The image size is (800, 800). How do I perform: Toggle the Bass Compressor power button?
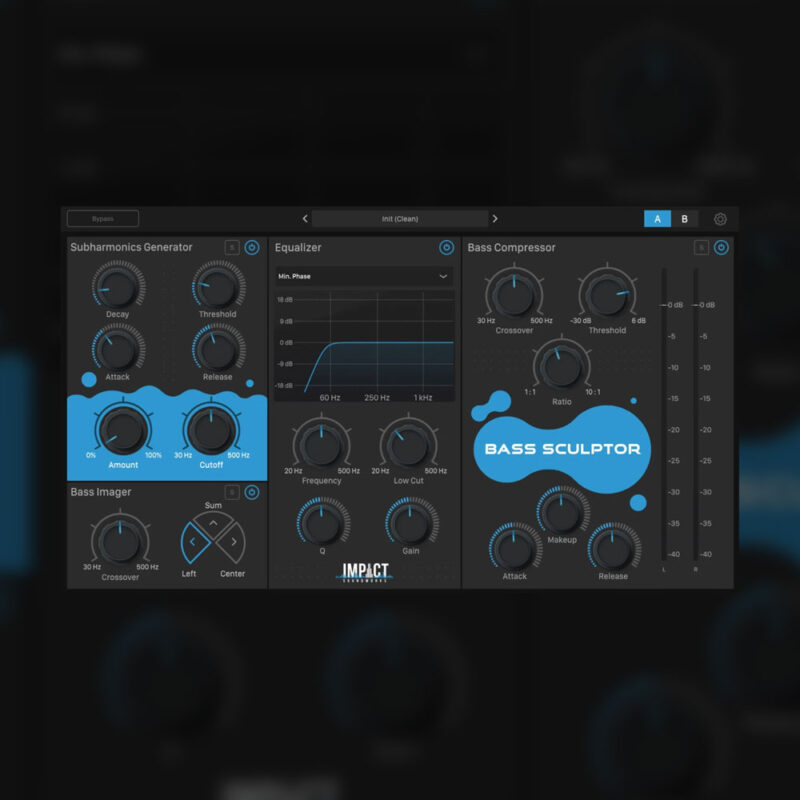click(721, 247)
